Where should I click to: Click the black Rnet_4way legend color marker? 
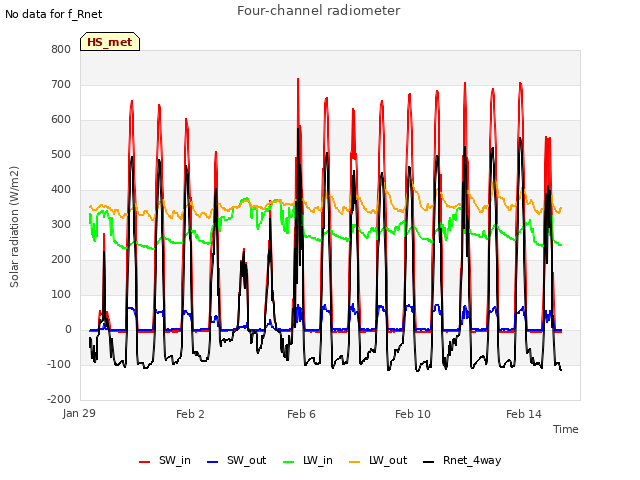pyautogui.click(x=429, y=462)
